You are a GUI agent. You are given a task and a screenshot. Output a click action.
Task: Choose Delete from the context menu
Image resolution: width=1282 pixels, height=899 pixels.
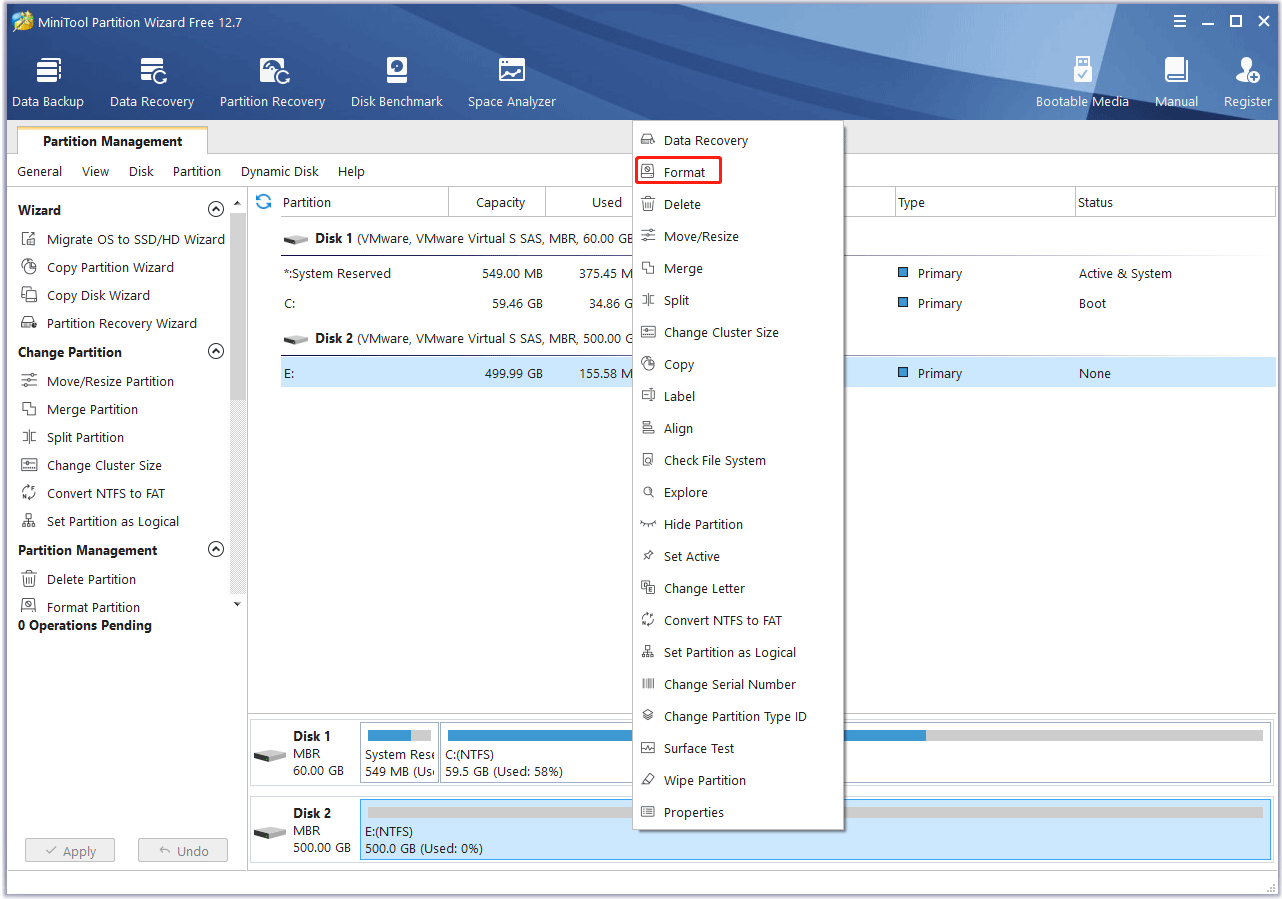point(738,204)
